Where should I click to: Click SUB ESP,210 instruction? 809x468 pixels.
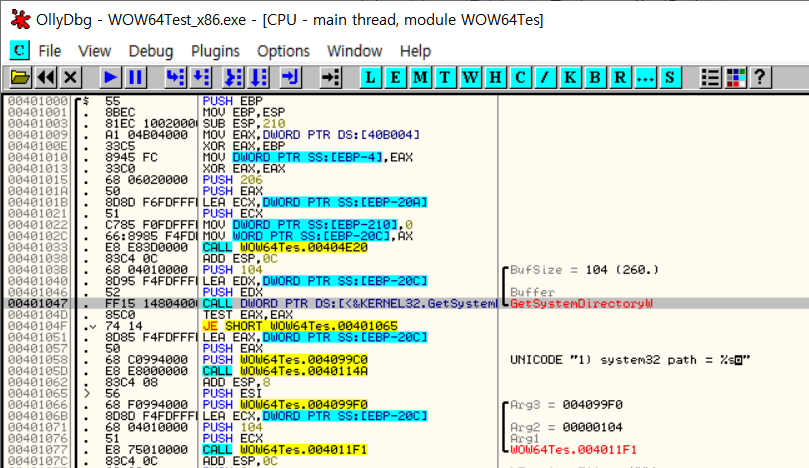click(x=244, y=124)
